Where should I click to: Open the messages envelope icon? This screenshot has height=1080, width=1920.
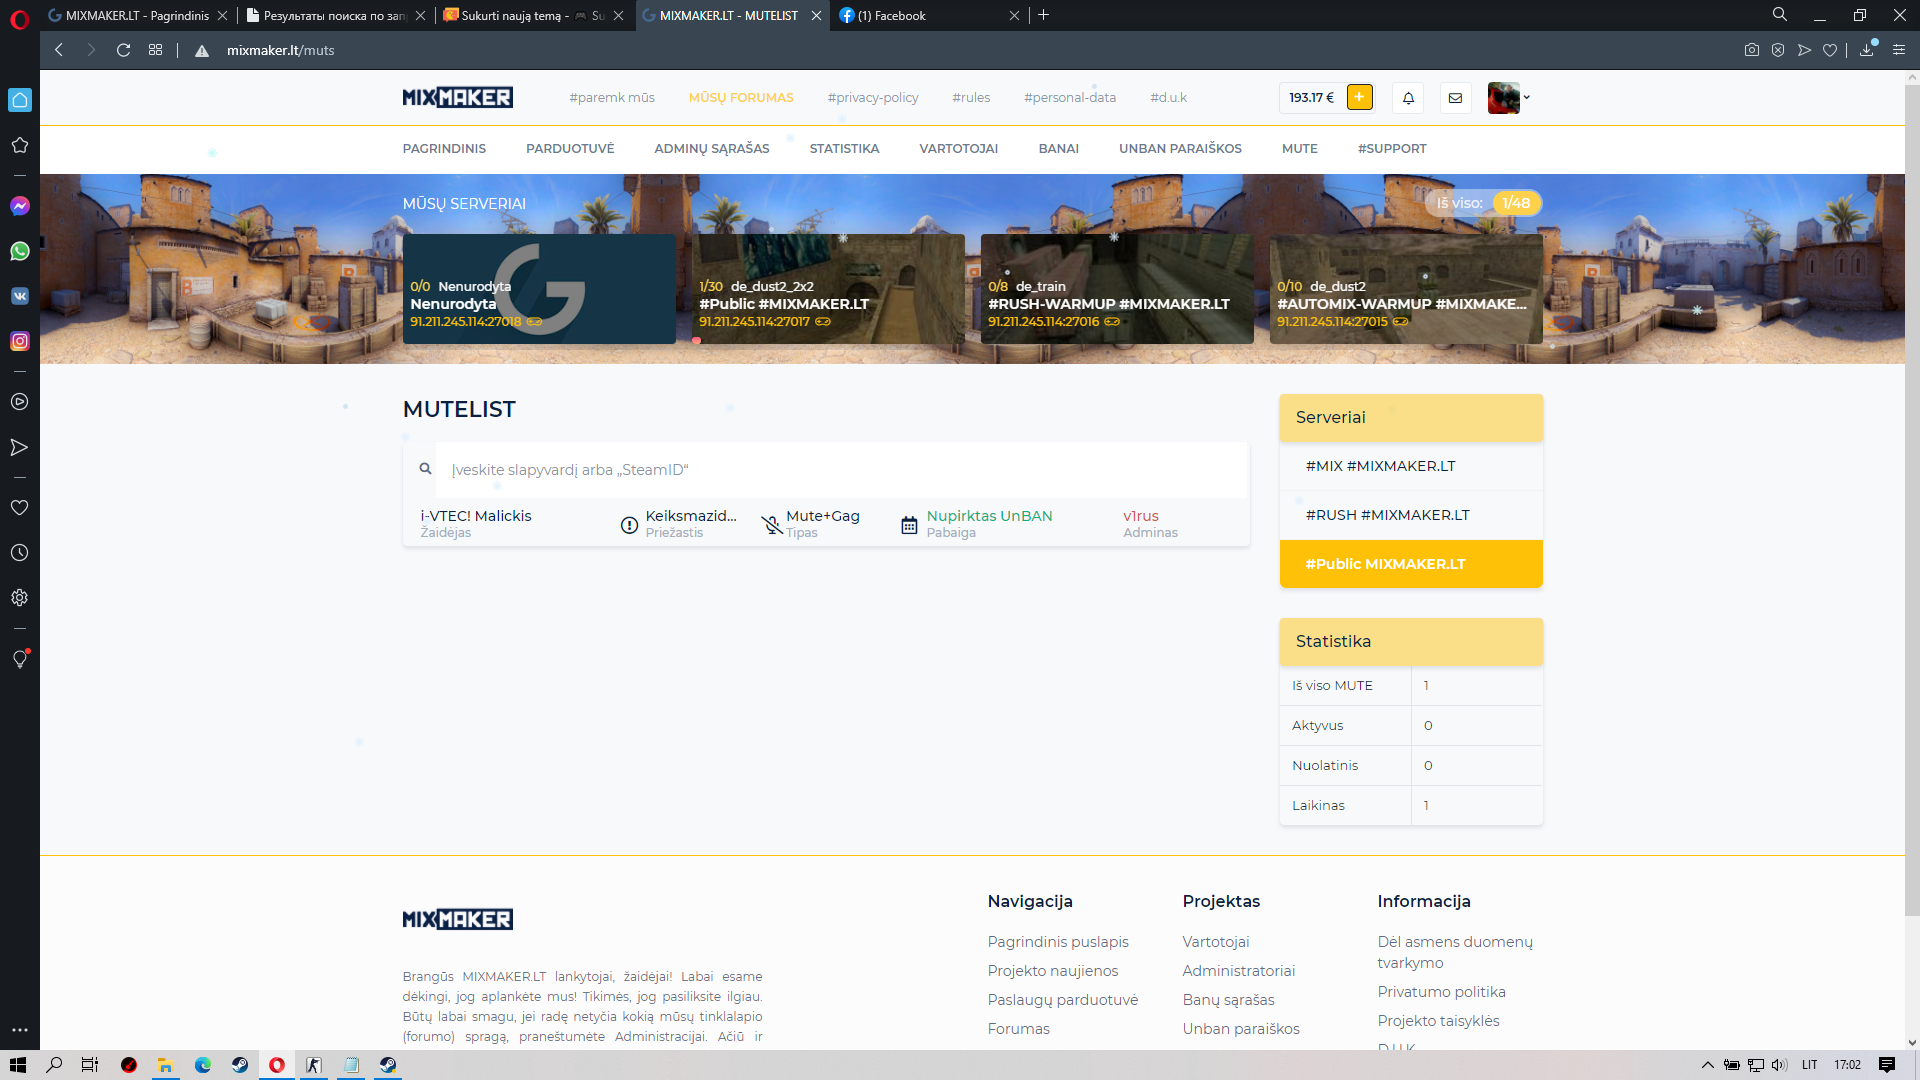pyautogui.click(x=1455, y=98)
